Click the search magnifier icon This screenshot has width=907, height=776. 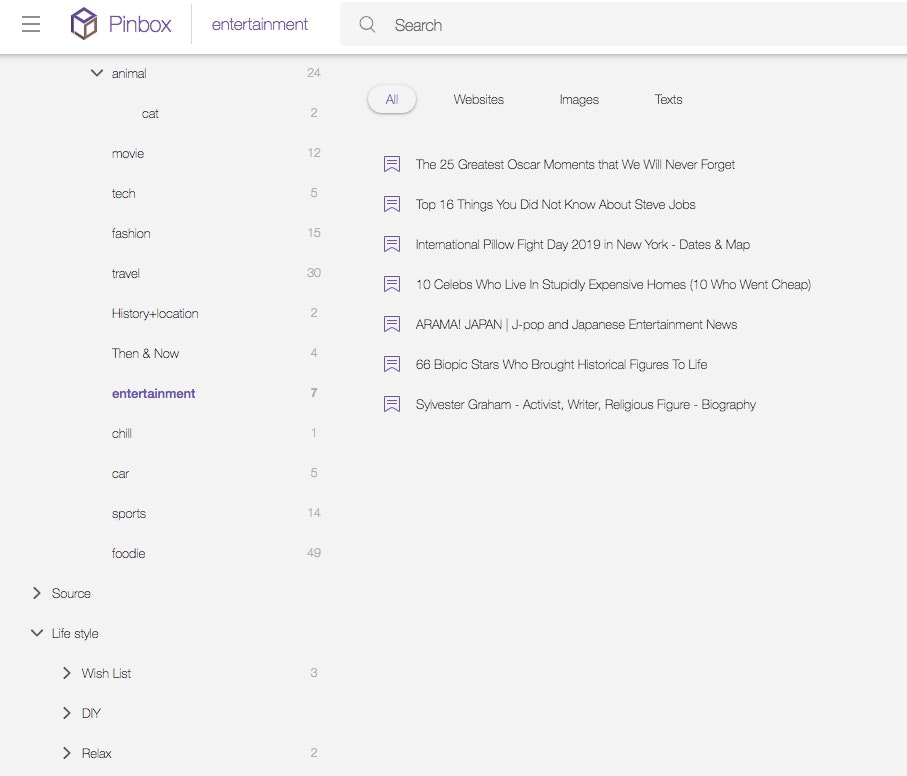tap(367, 24)
